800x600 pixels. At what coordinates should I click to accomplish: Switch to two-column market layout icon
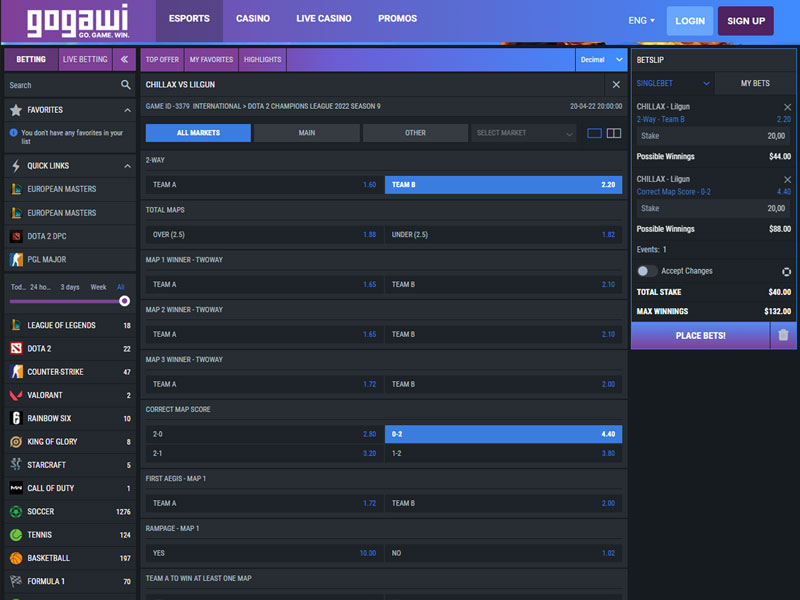614,133
